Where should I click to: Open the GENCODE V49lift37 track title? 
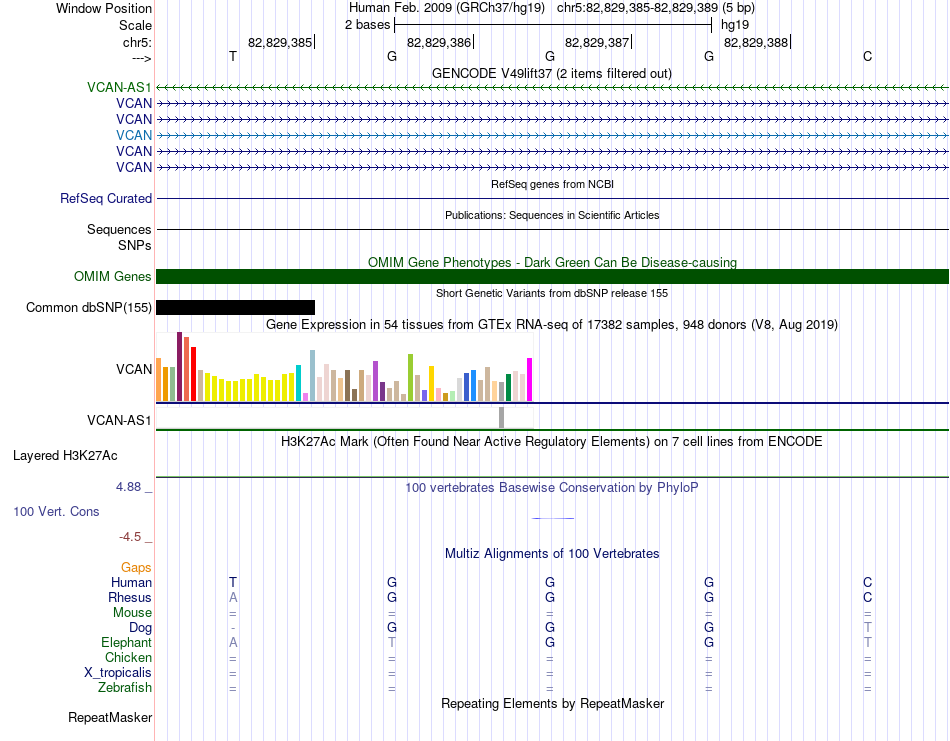551,73
